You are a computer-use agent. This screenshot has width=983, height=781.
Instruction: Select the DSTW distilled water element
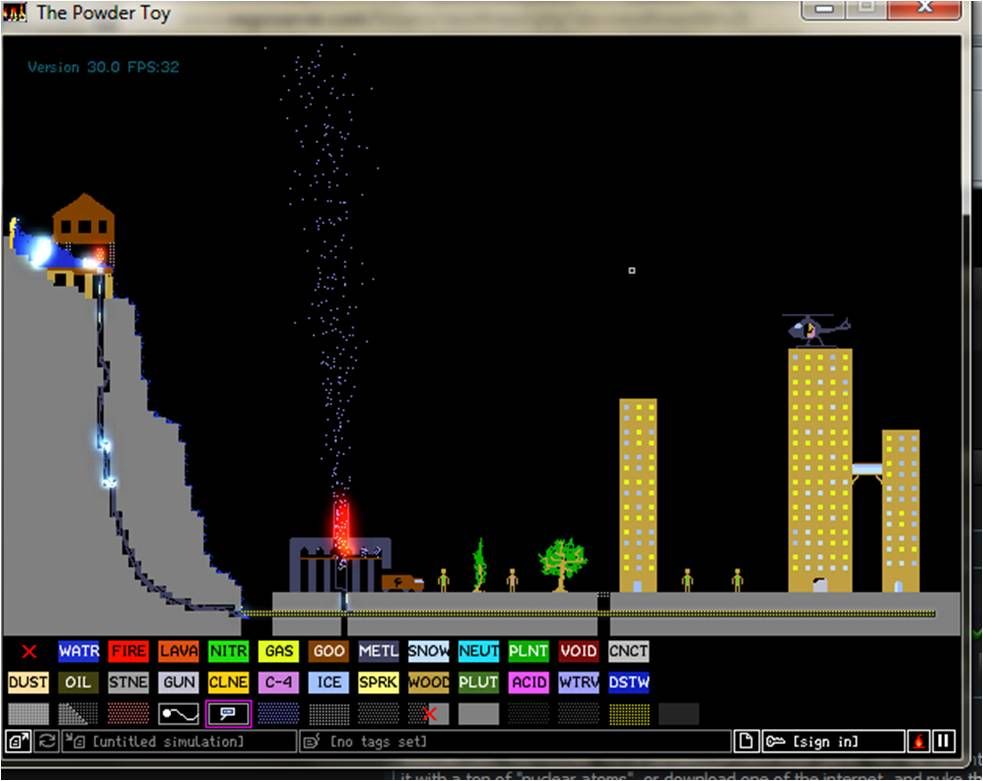coord(629,683)
